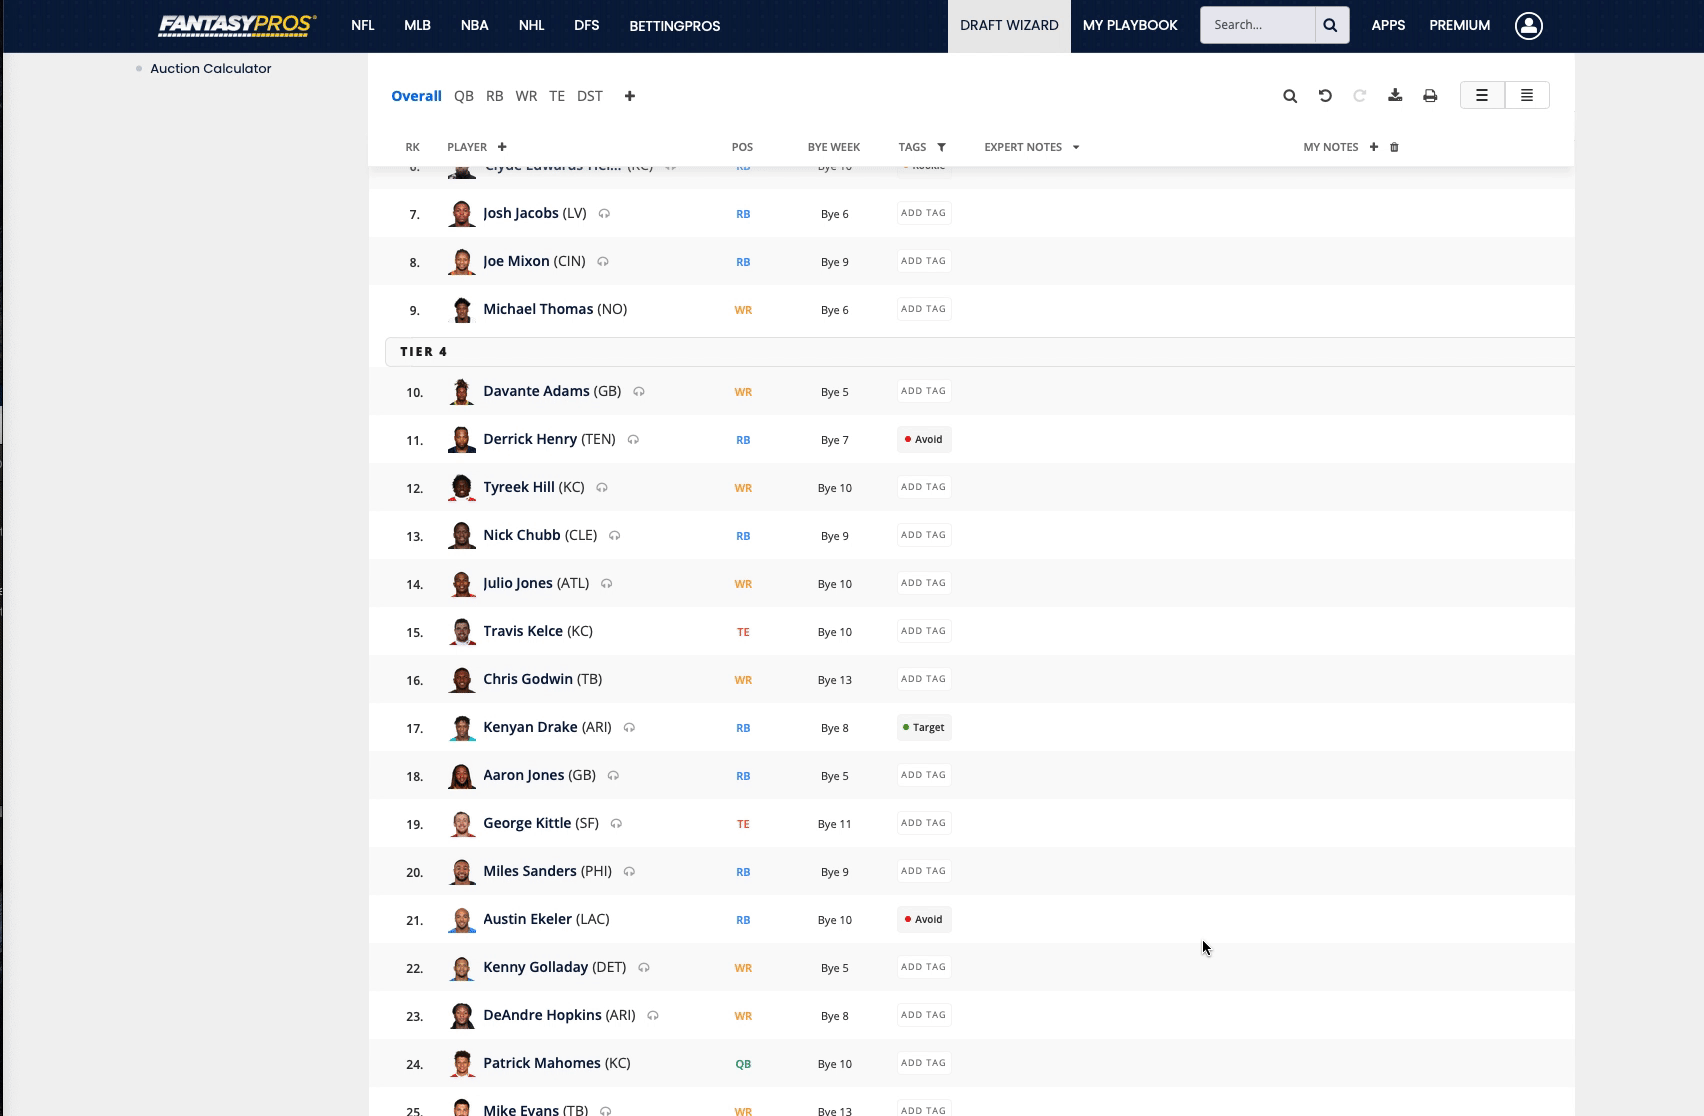
Task: Play Joe Mixon audio note icon
Action: click(603, 261)
